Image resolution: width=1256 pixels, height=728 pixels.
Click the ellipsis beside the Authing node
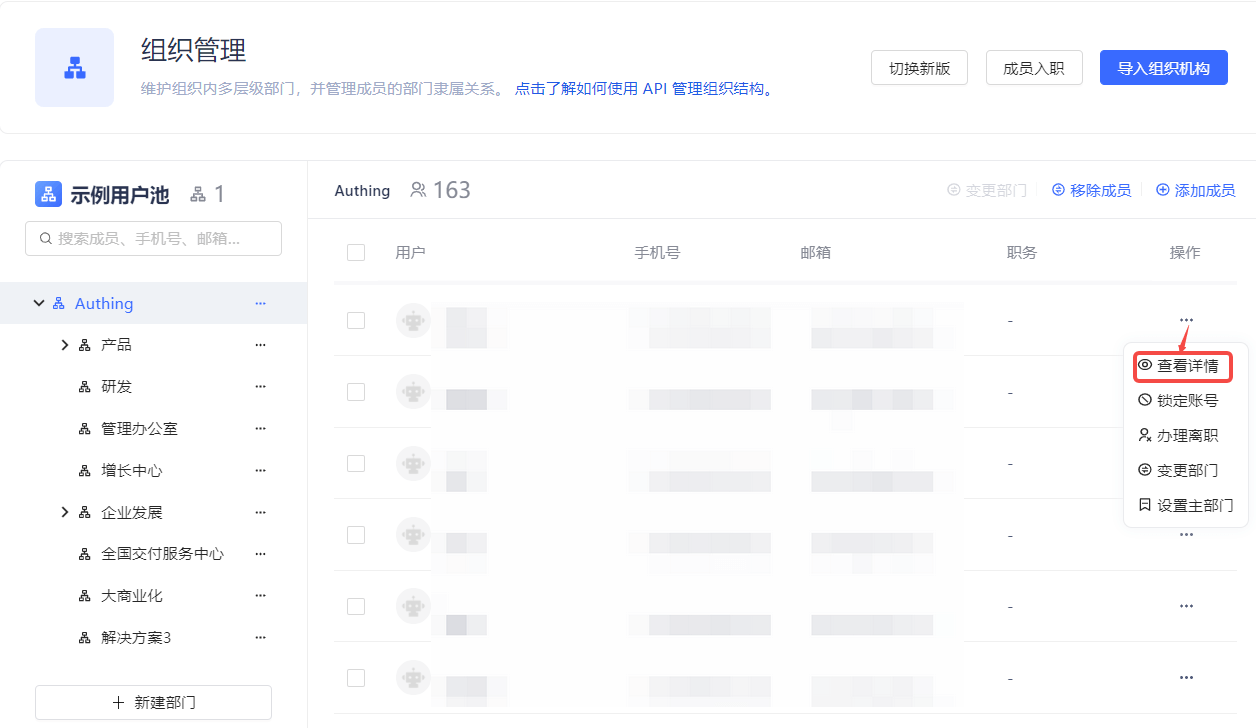coord(260,303)
